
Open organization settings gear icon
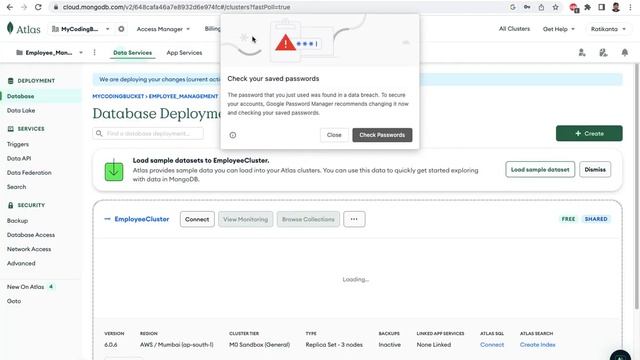tap(121, 29)
